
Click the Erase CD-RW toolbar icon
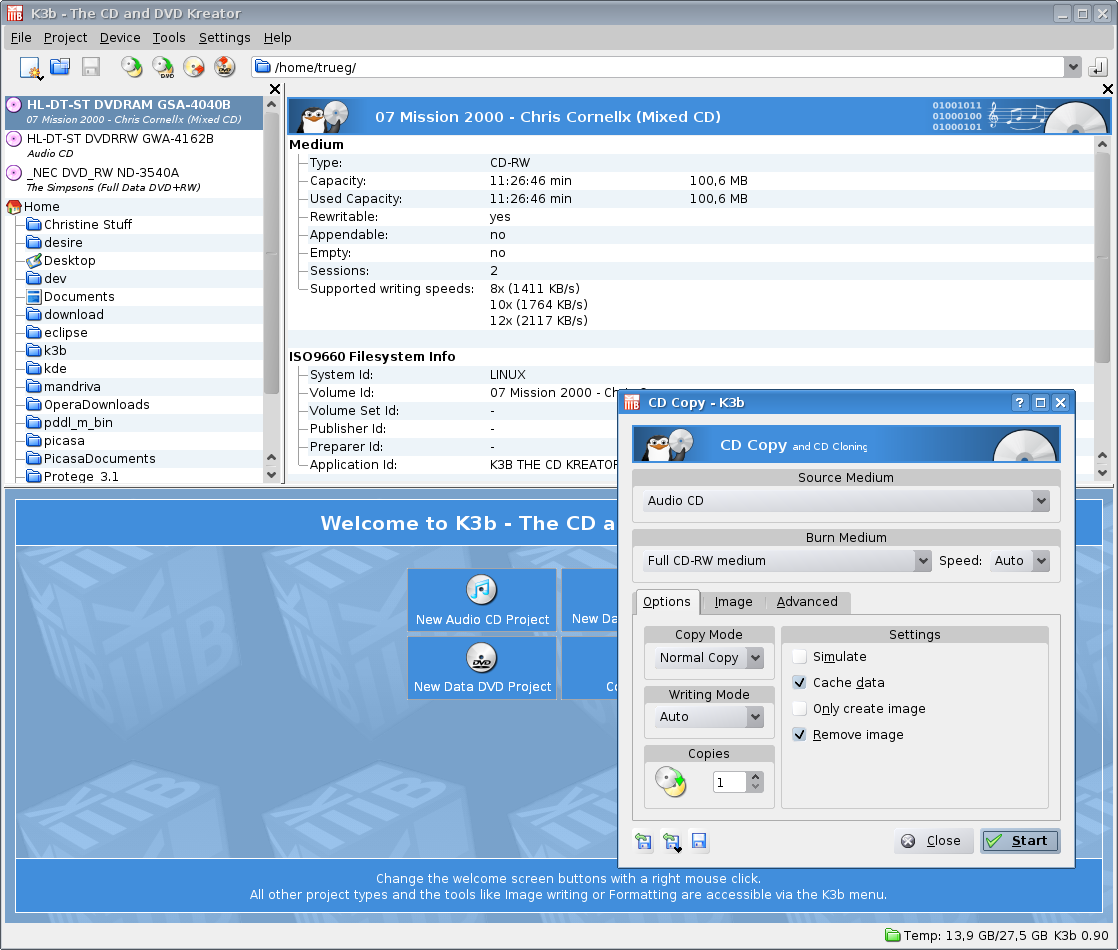click(194, 67)
